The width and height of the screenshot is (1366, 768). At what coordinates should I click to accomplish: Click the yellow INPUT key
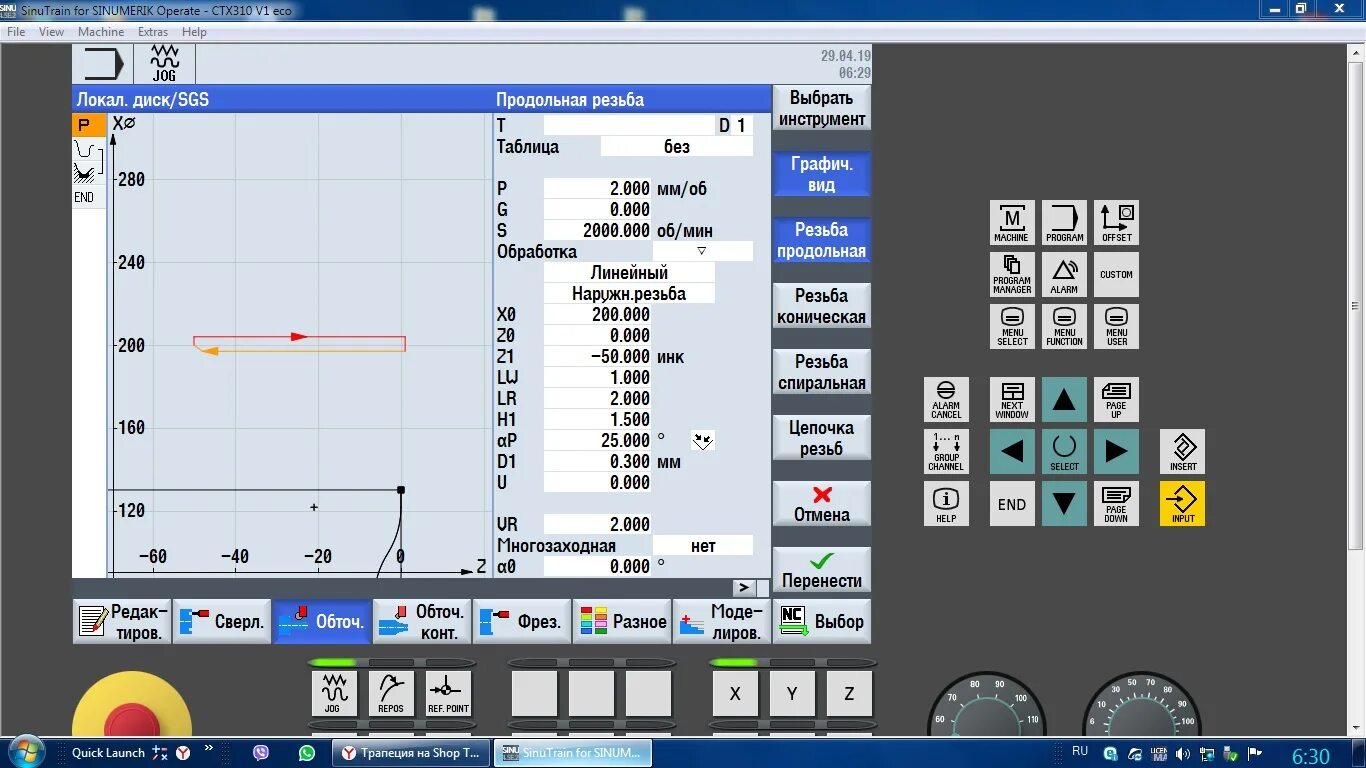click(1183, 504)
